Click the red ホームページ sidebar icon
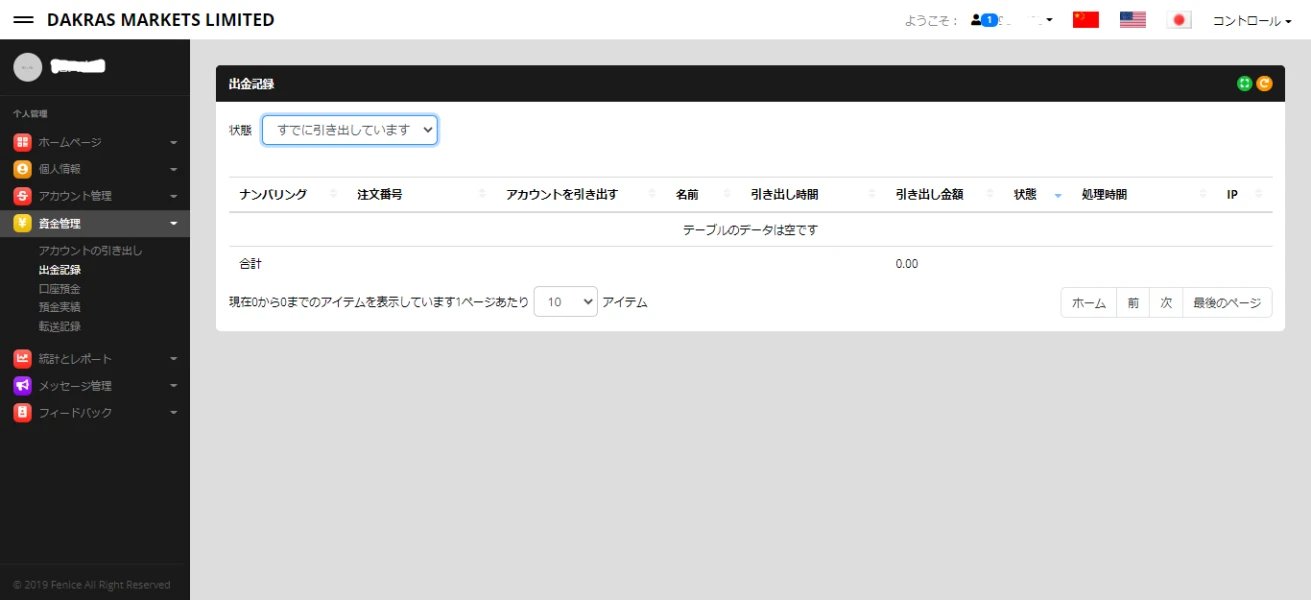The width and height of the screenshot is (1311, 600). click(22, 142)
